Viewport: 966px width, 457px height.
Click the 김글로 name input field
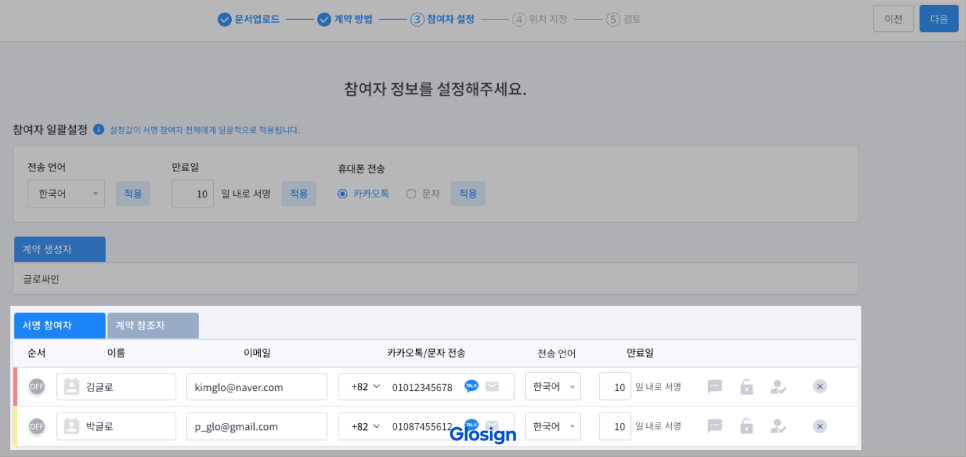coord(116,387)
